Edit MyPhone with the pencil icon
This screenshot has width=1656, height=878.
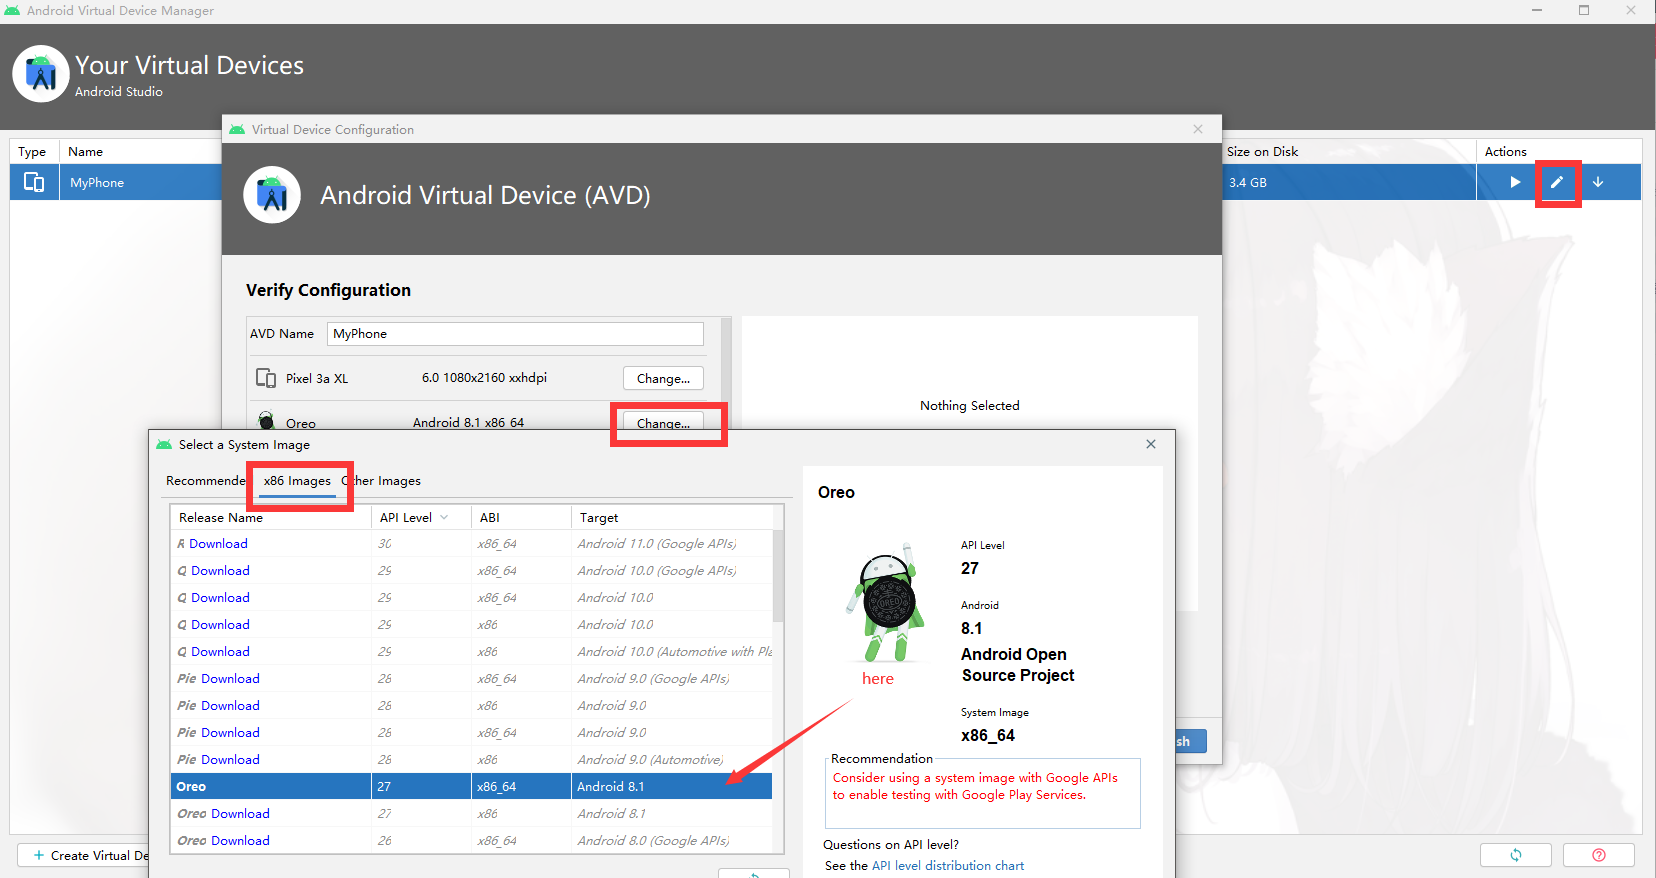(x=1557, y=182)
